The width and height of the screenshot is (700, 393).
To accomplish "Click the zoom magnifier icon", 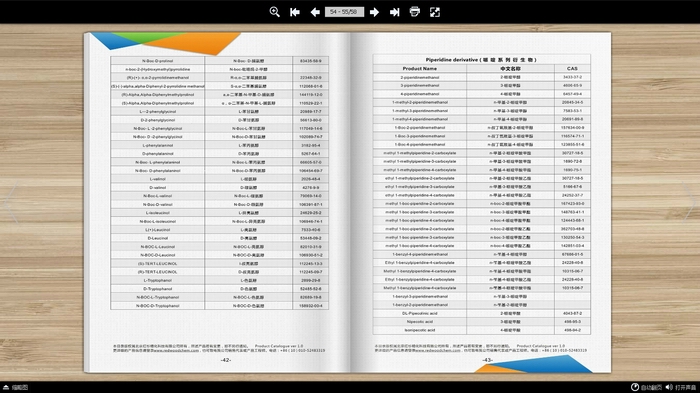I will (x=275, y=12).
